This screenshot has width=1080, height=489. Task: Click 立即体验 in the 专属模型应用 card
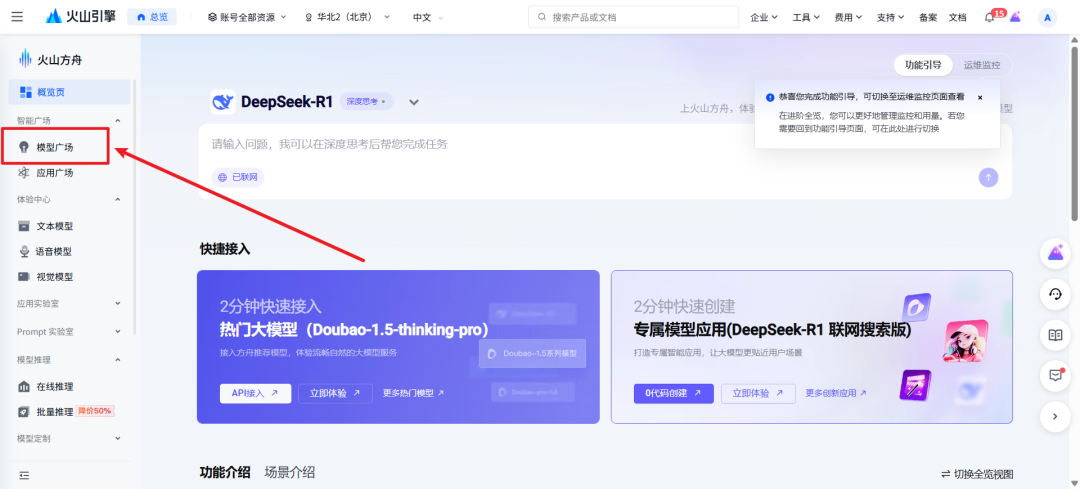coord(758,393)
